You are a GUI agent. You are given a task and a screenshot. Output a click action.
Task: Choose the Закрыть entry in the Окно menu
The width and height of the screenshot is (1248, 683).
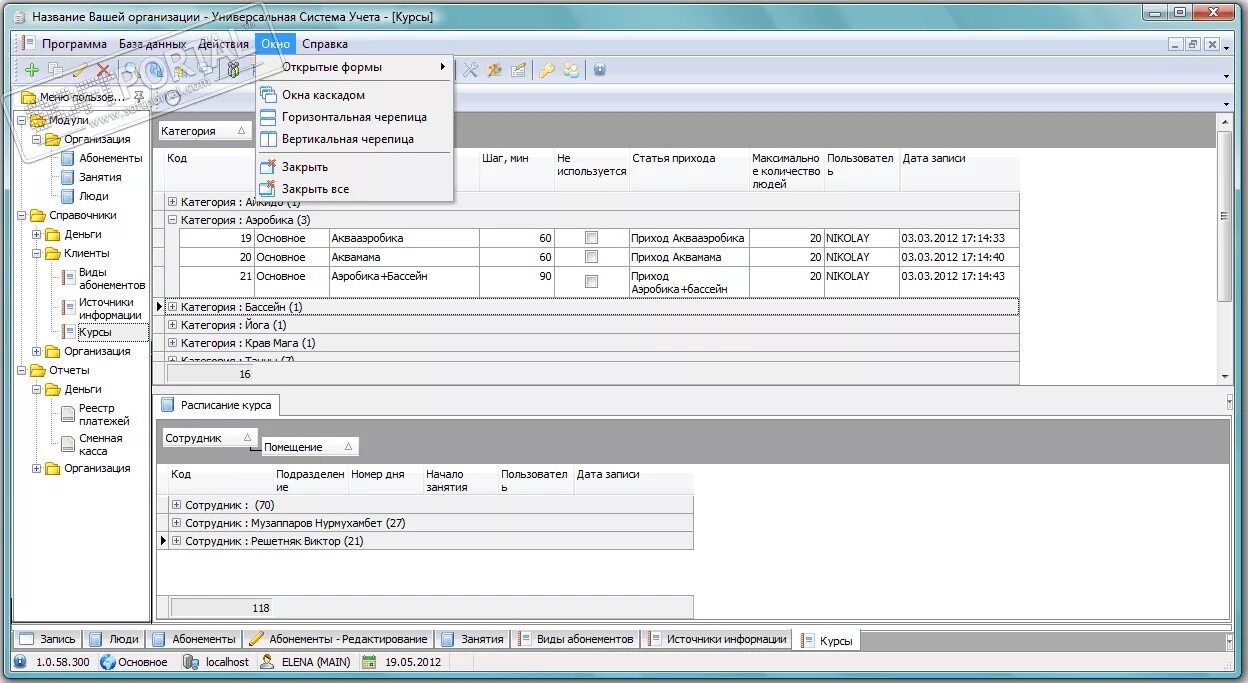[354, 167]
